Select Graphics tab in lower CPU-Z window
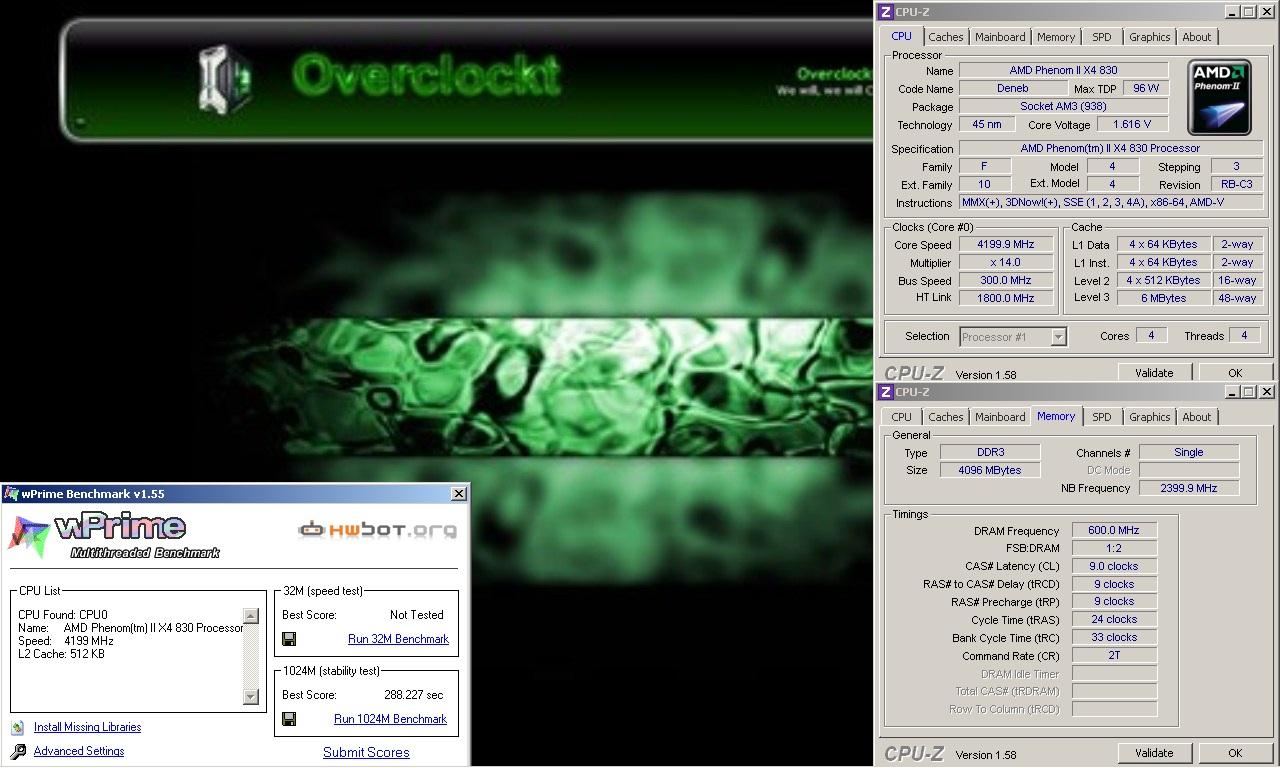This screenshot has width=1280, height=768. point(1149,417)
